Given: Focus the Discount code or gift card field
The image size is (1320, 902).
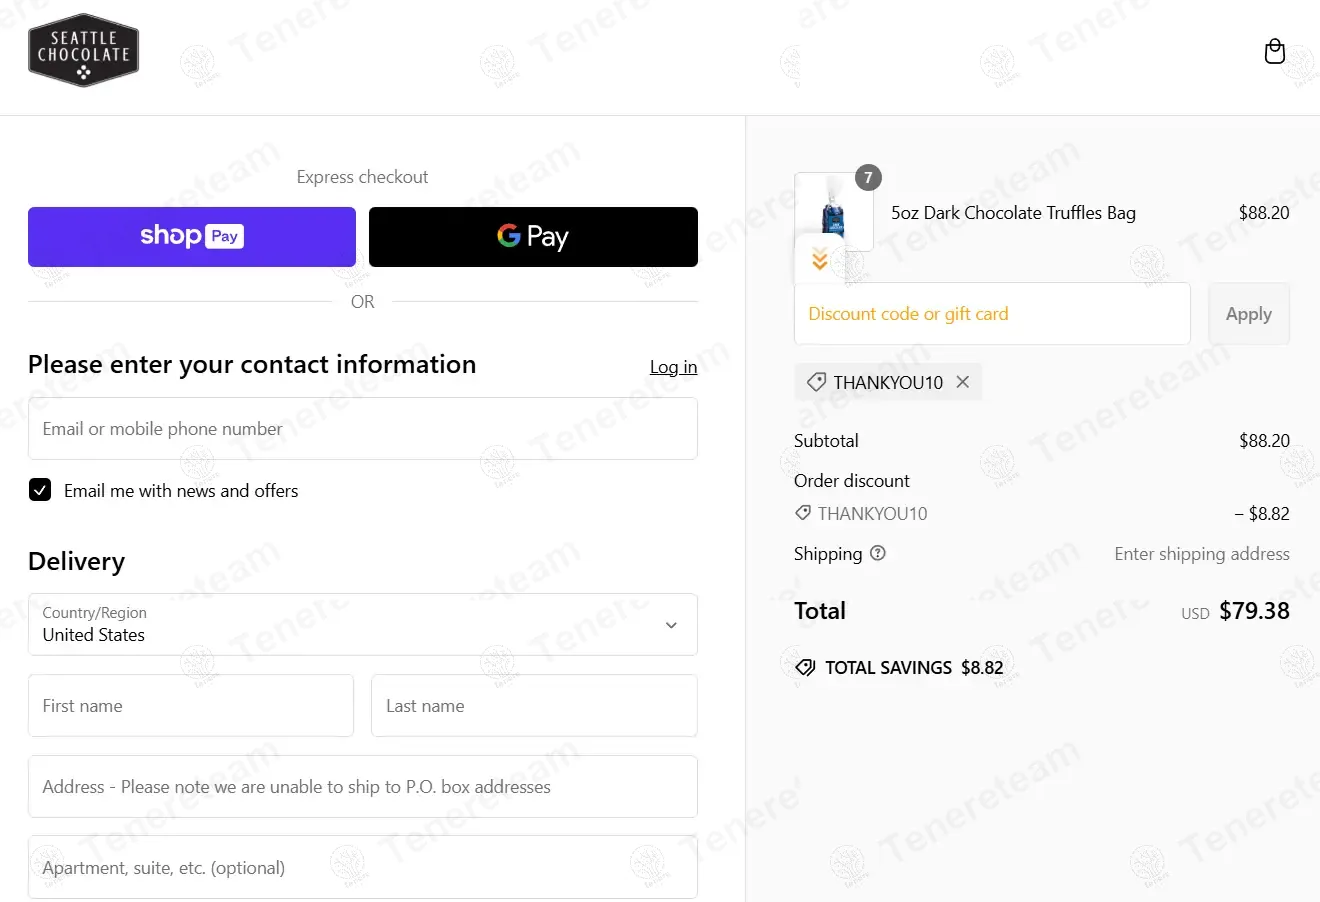Looking at the screenshot, I should click(x=992, y=314).
